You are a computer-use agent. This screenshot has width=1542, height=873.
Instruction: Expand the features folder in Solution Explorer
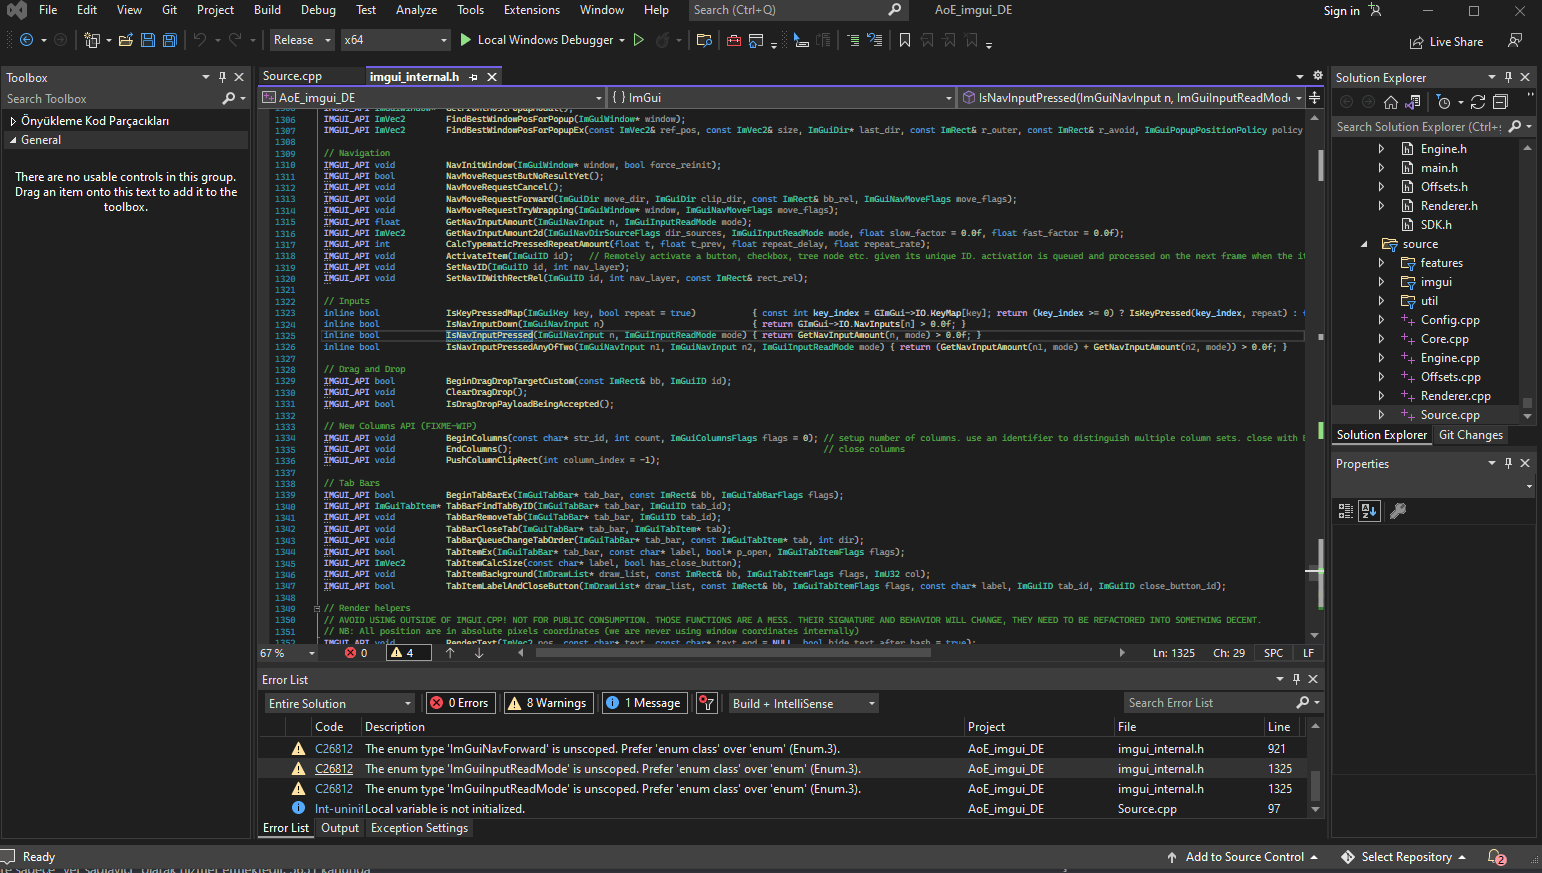(x=1381, y=263)
